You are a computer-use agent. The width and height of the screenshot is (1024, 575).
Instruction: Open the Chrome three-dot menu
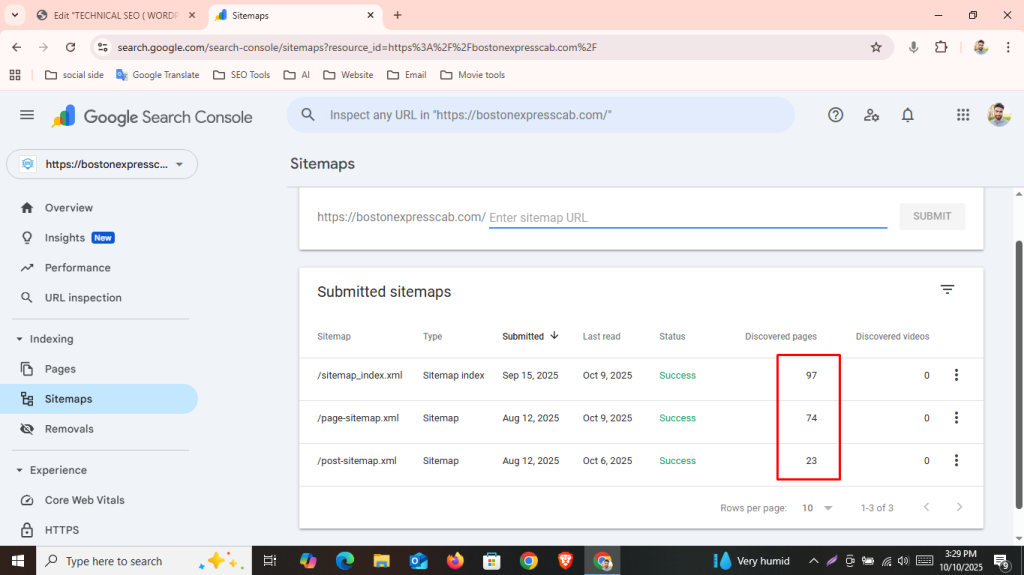coord(1008,47)
